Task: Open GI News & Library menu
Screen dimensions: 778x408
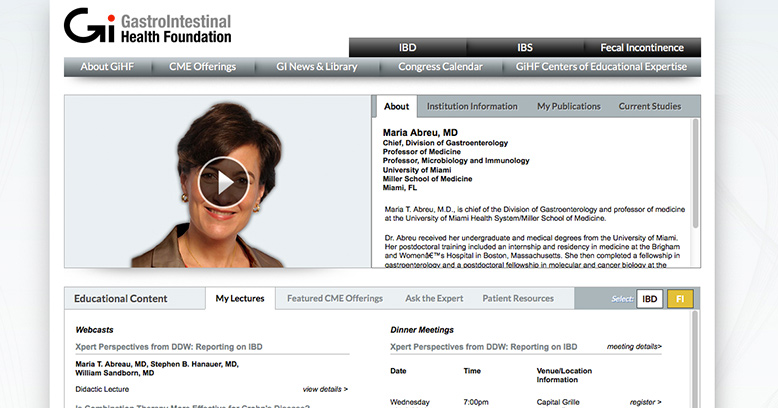Action: 316,67
